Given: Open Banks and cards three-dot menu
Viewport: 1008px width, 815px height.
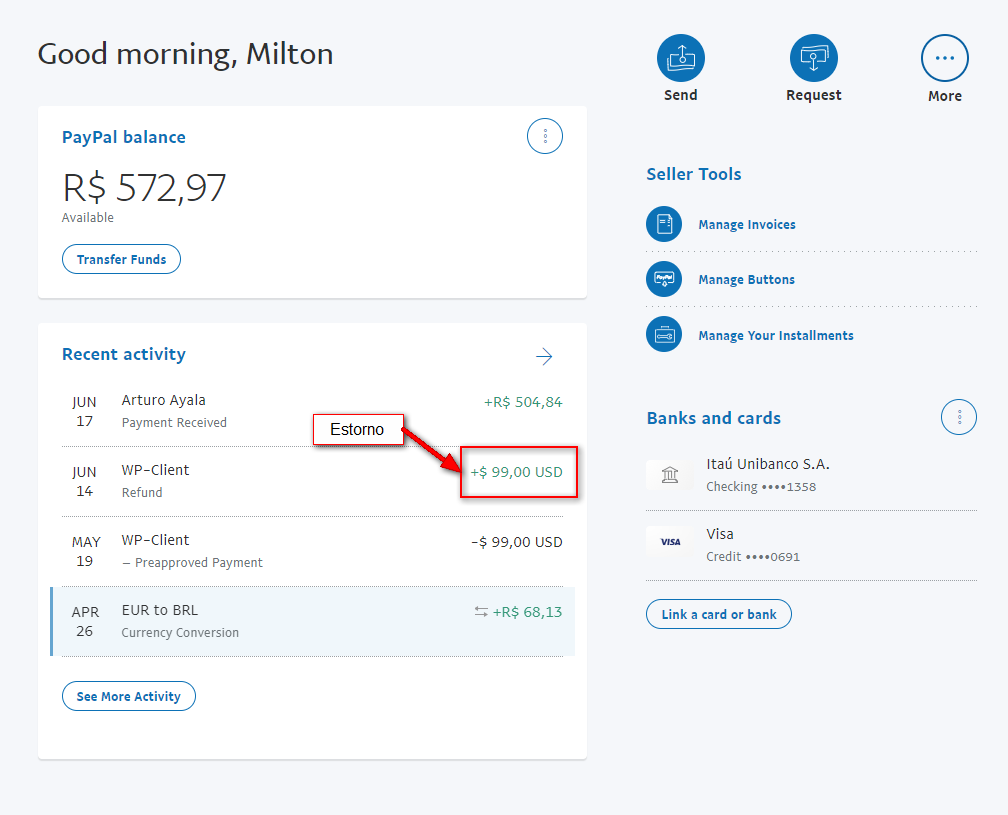Looking at the screenshot, I should 959,417.
